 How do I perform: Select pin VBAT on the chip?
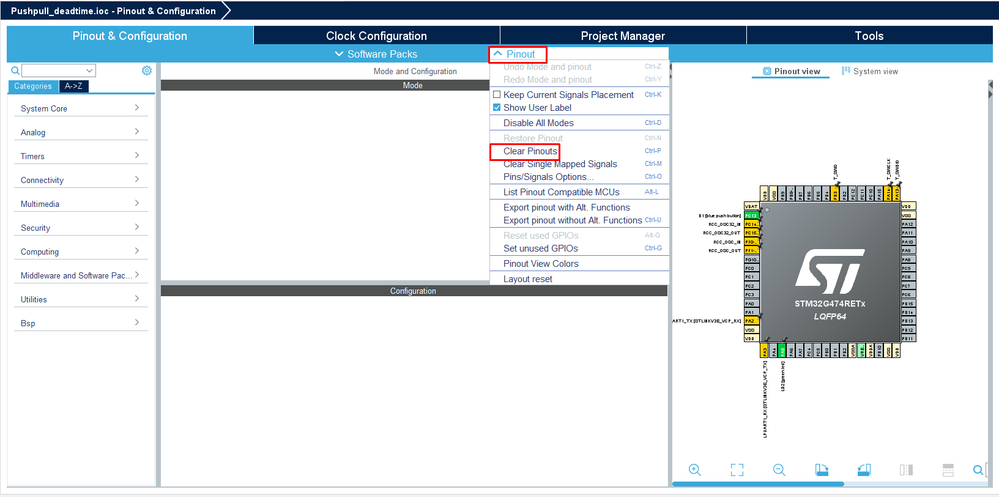tap(752, 206)
